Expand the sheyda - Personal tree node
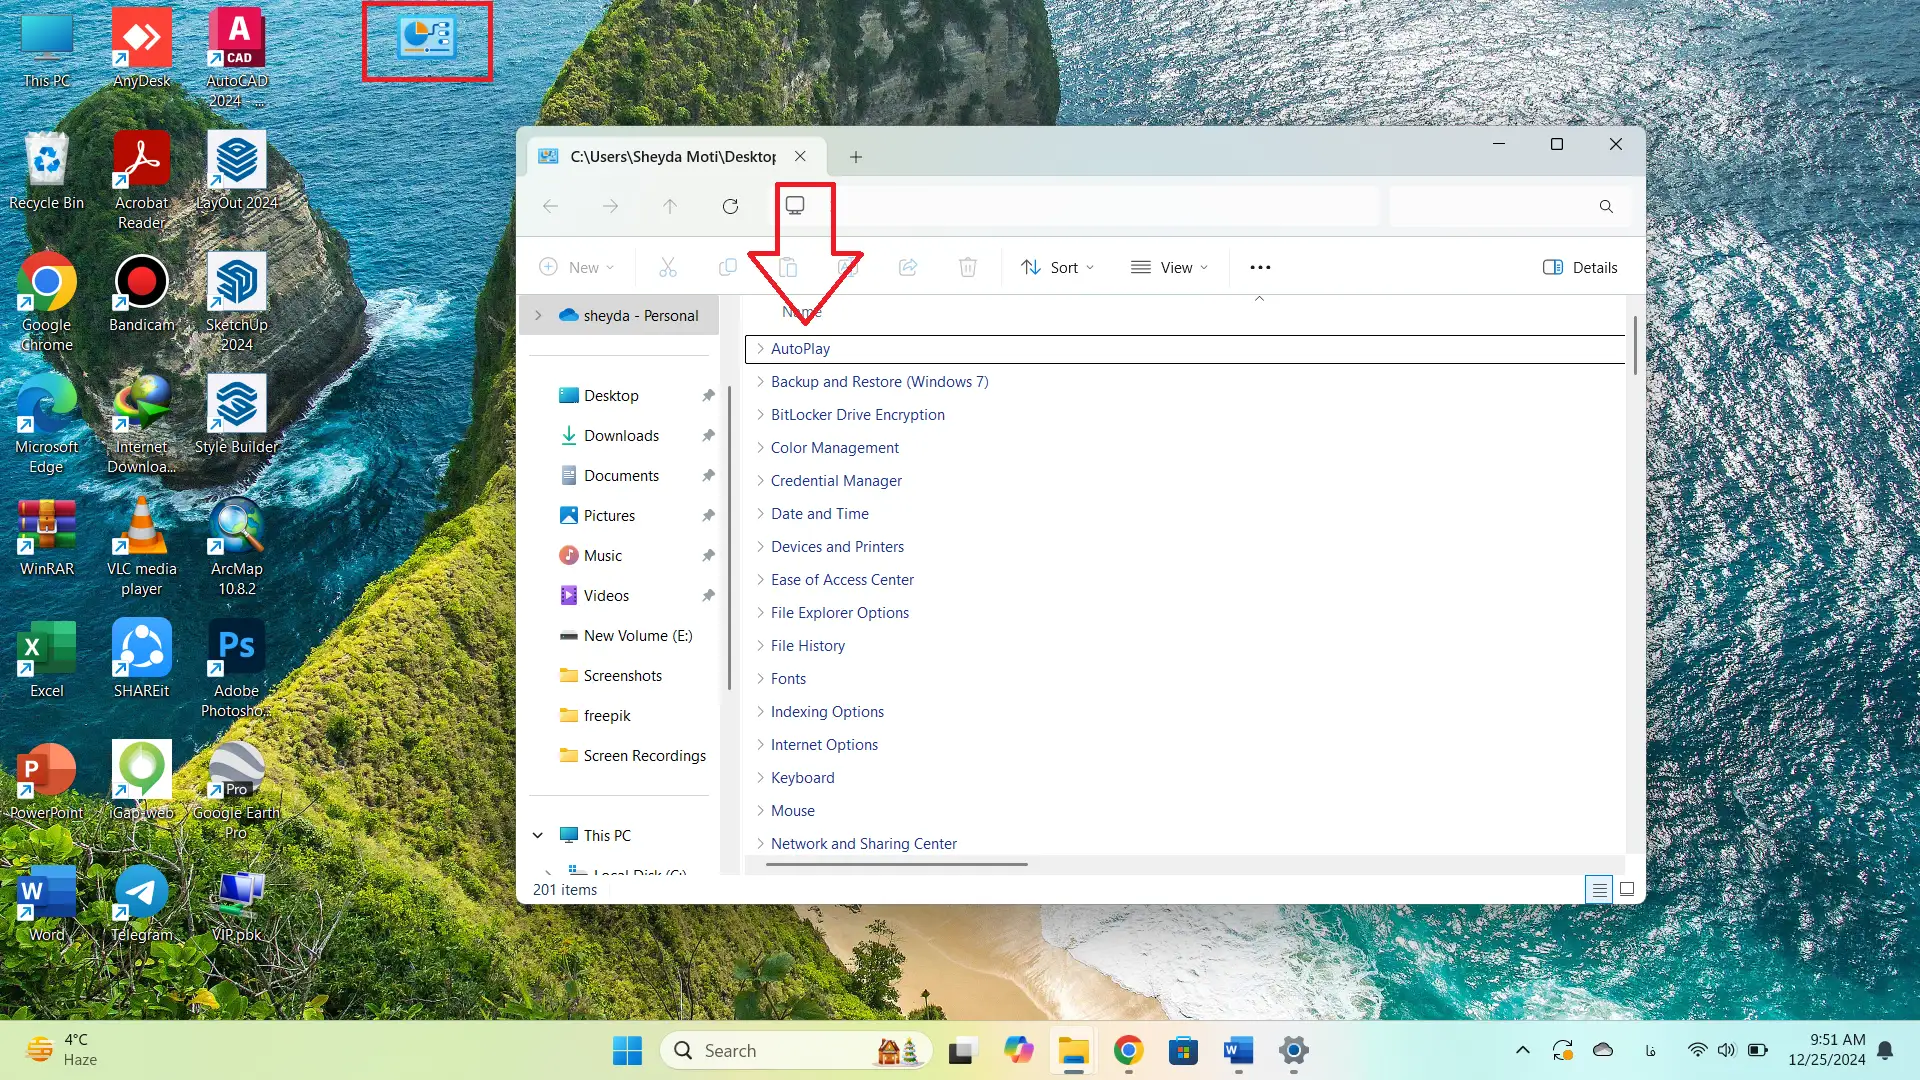 click(538, 315)
